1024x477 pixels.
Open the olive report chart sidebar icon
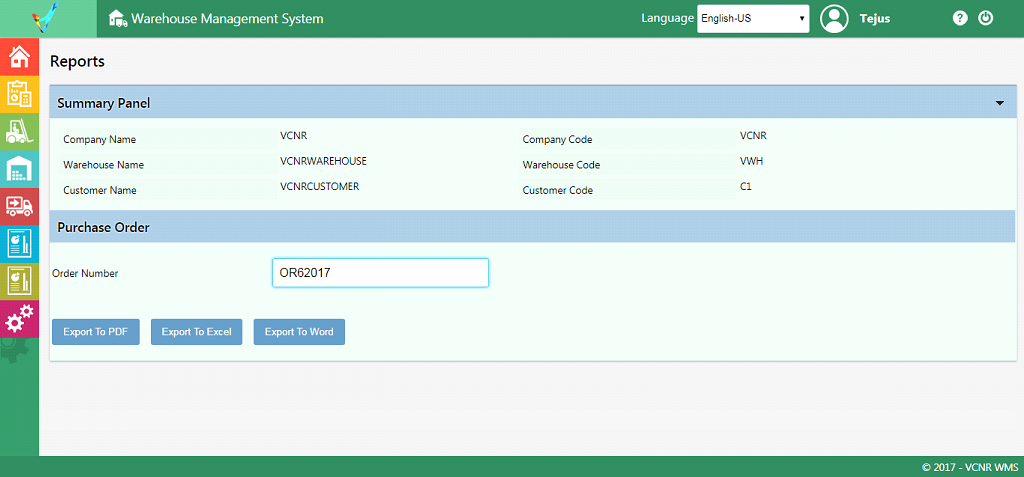click(19, 281)
